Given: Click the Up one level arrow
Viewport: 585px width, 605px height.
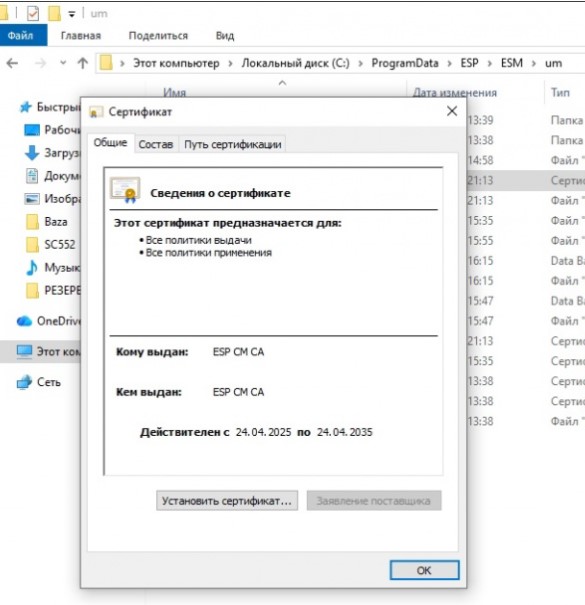Looking at the screenshot, I should [83, 63].
